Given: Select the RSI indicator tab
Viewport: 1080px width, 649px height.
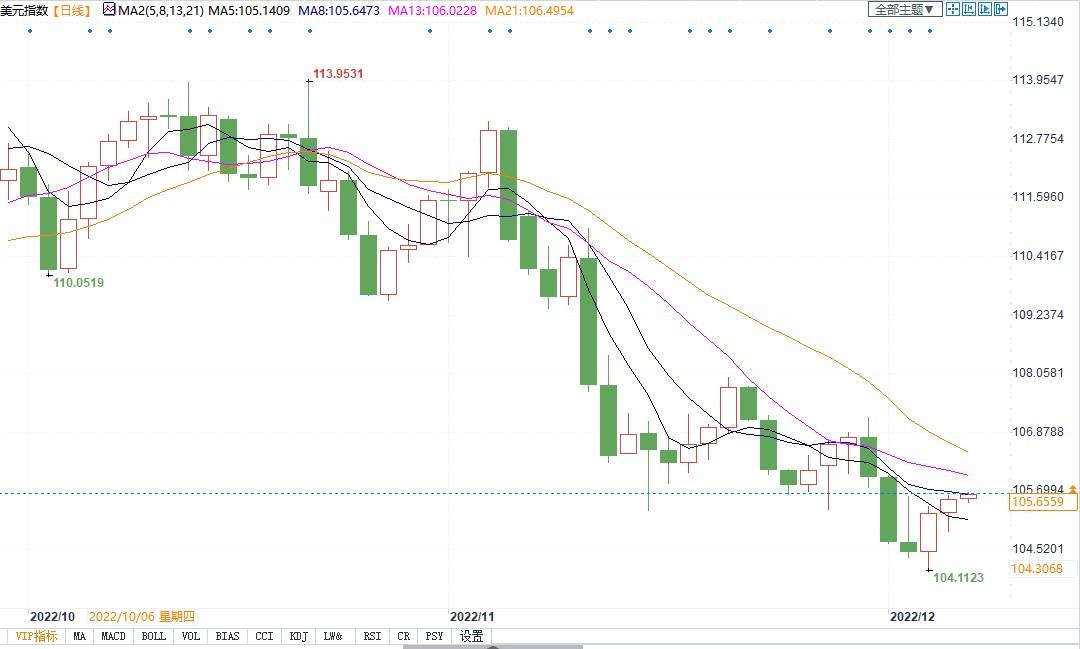Looking at the screenshot, I should (x=372, y=636).
